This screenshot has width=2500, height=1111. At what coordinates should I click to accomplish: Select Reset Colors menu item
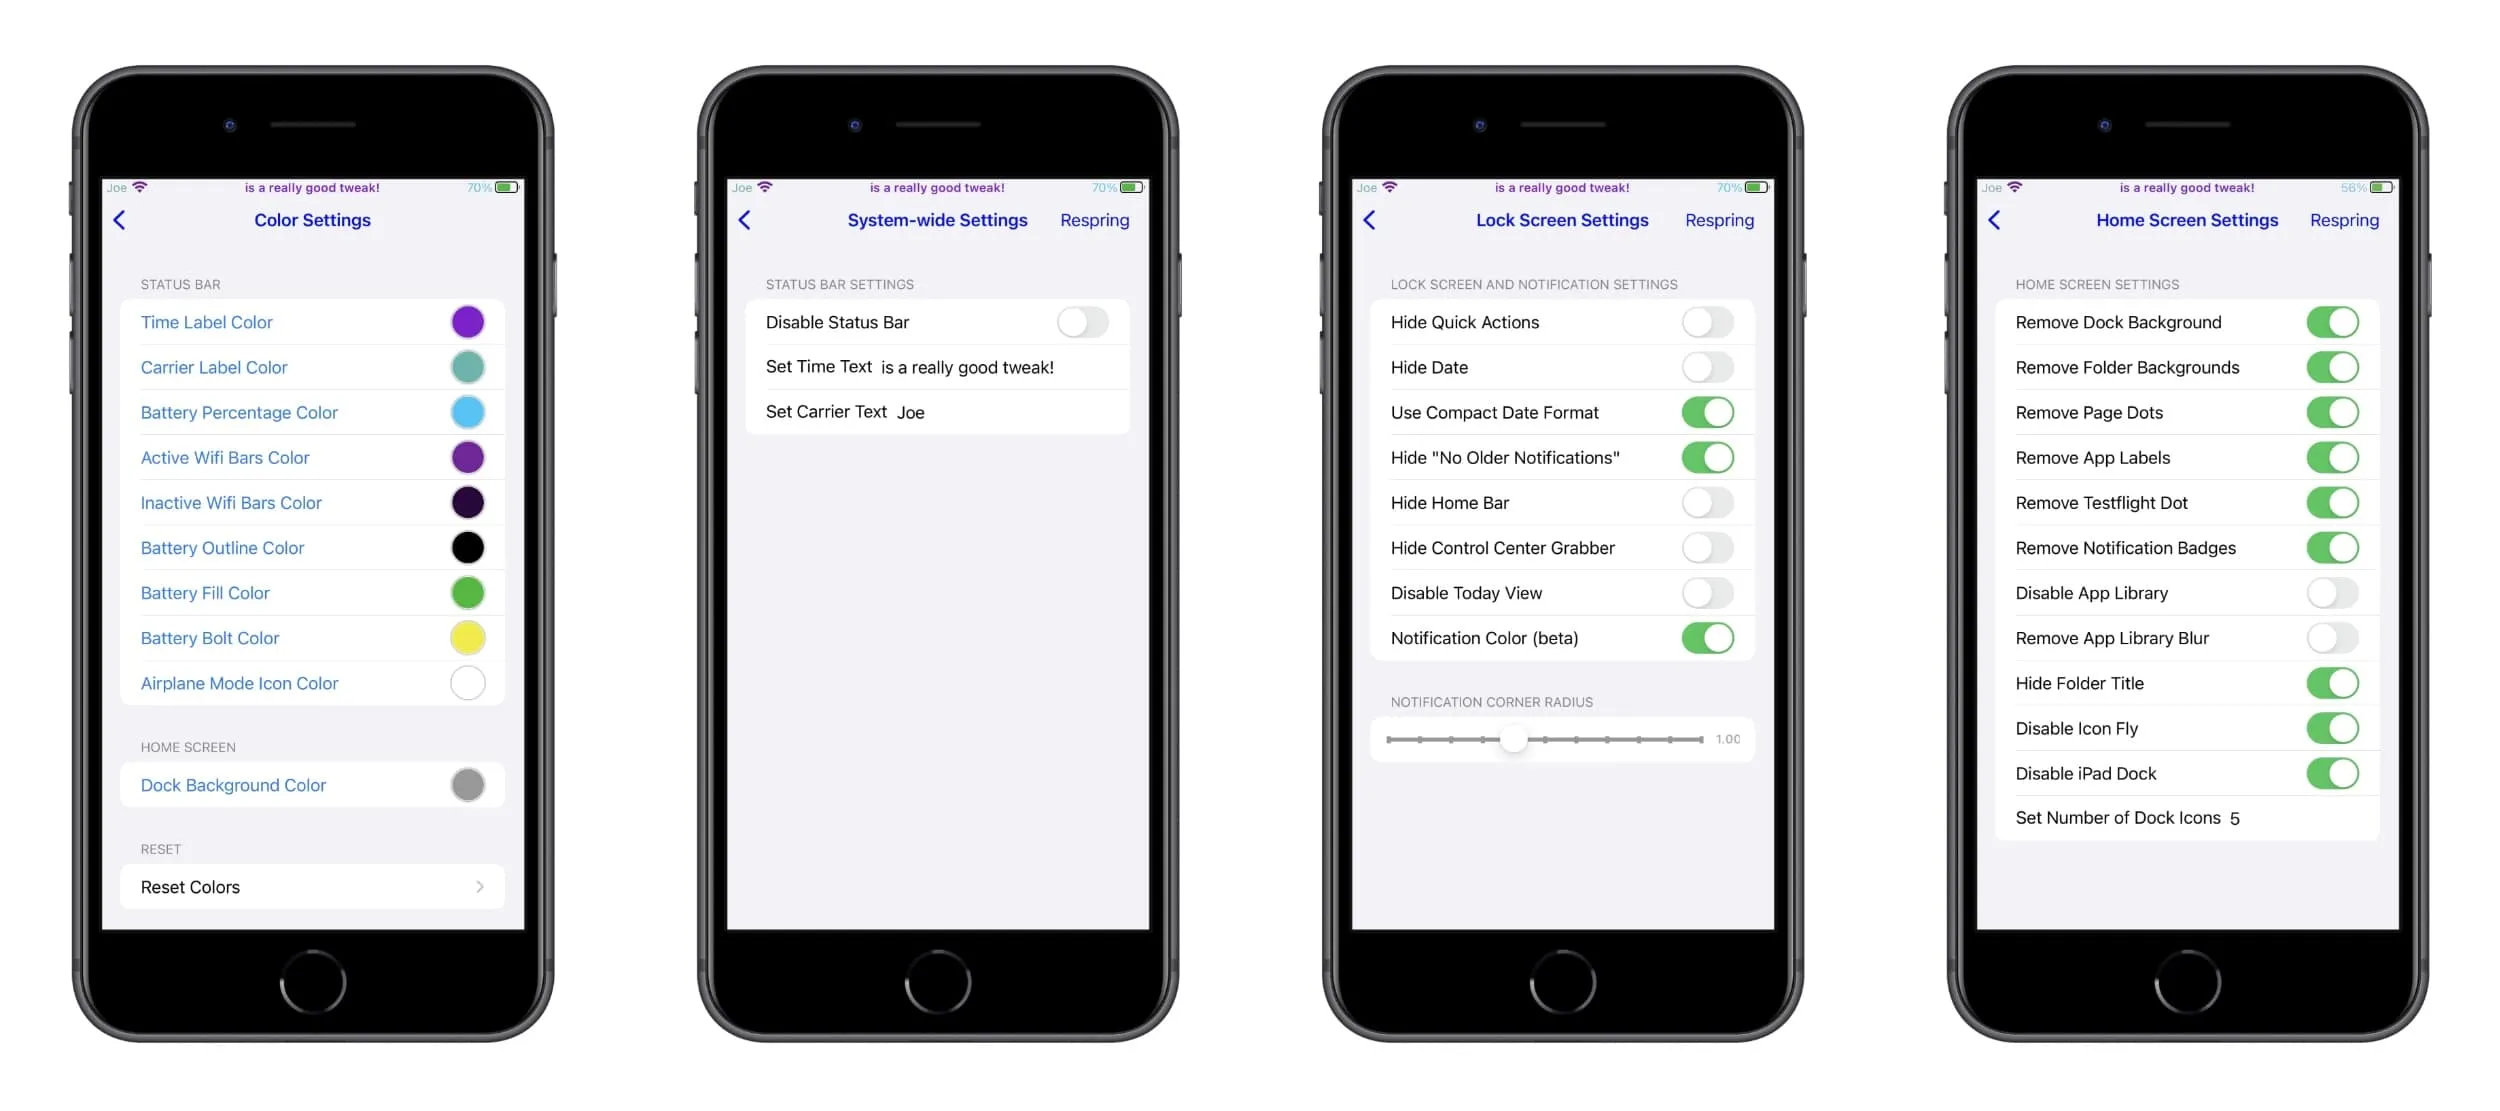(x=311, y=886)
